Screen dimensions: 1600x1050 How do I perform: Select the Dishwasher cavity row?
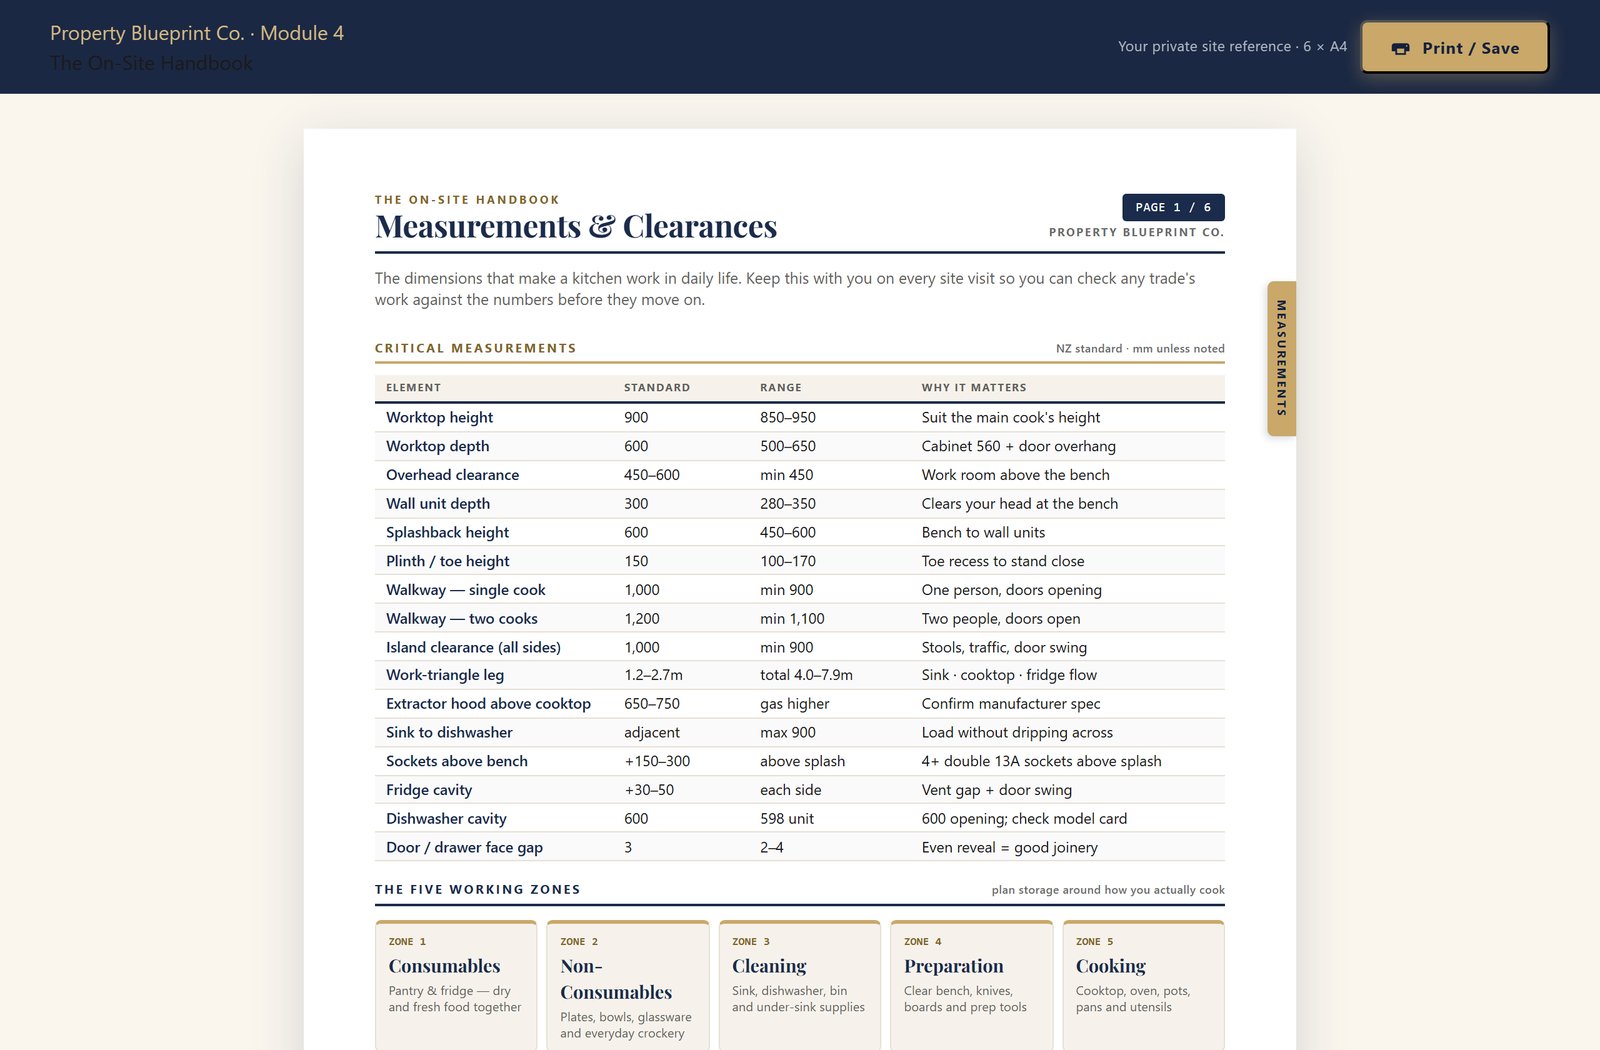point(800,819)
